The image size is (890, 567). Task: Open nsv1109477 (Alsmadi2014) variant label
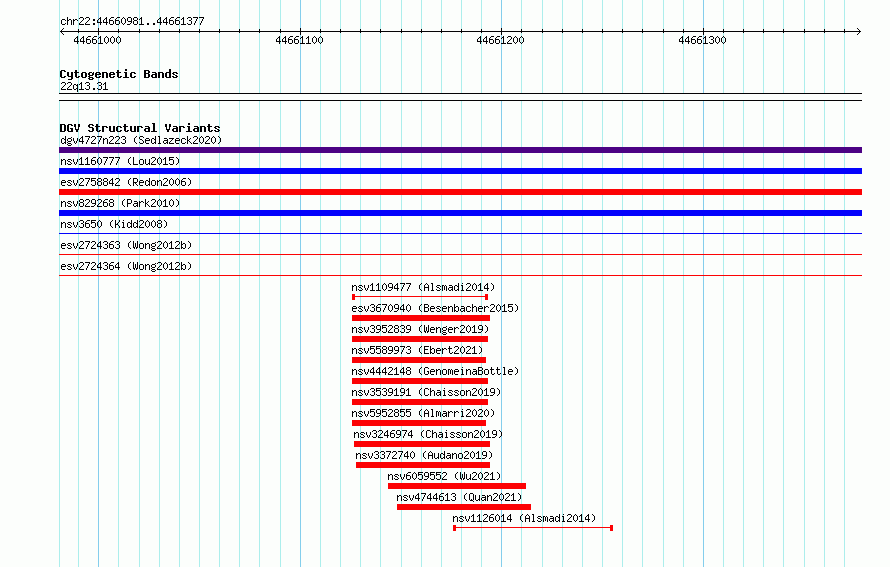[x=423, y=287]
